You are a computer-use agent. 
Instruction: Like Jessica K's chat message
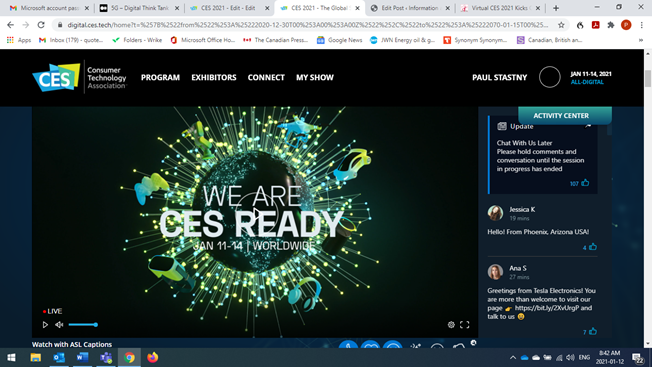pos(593,247)
